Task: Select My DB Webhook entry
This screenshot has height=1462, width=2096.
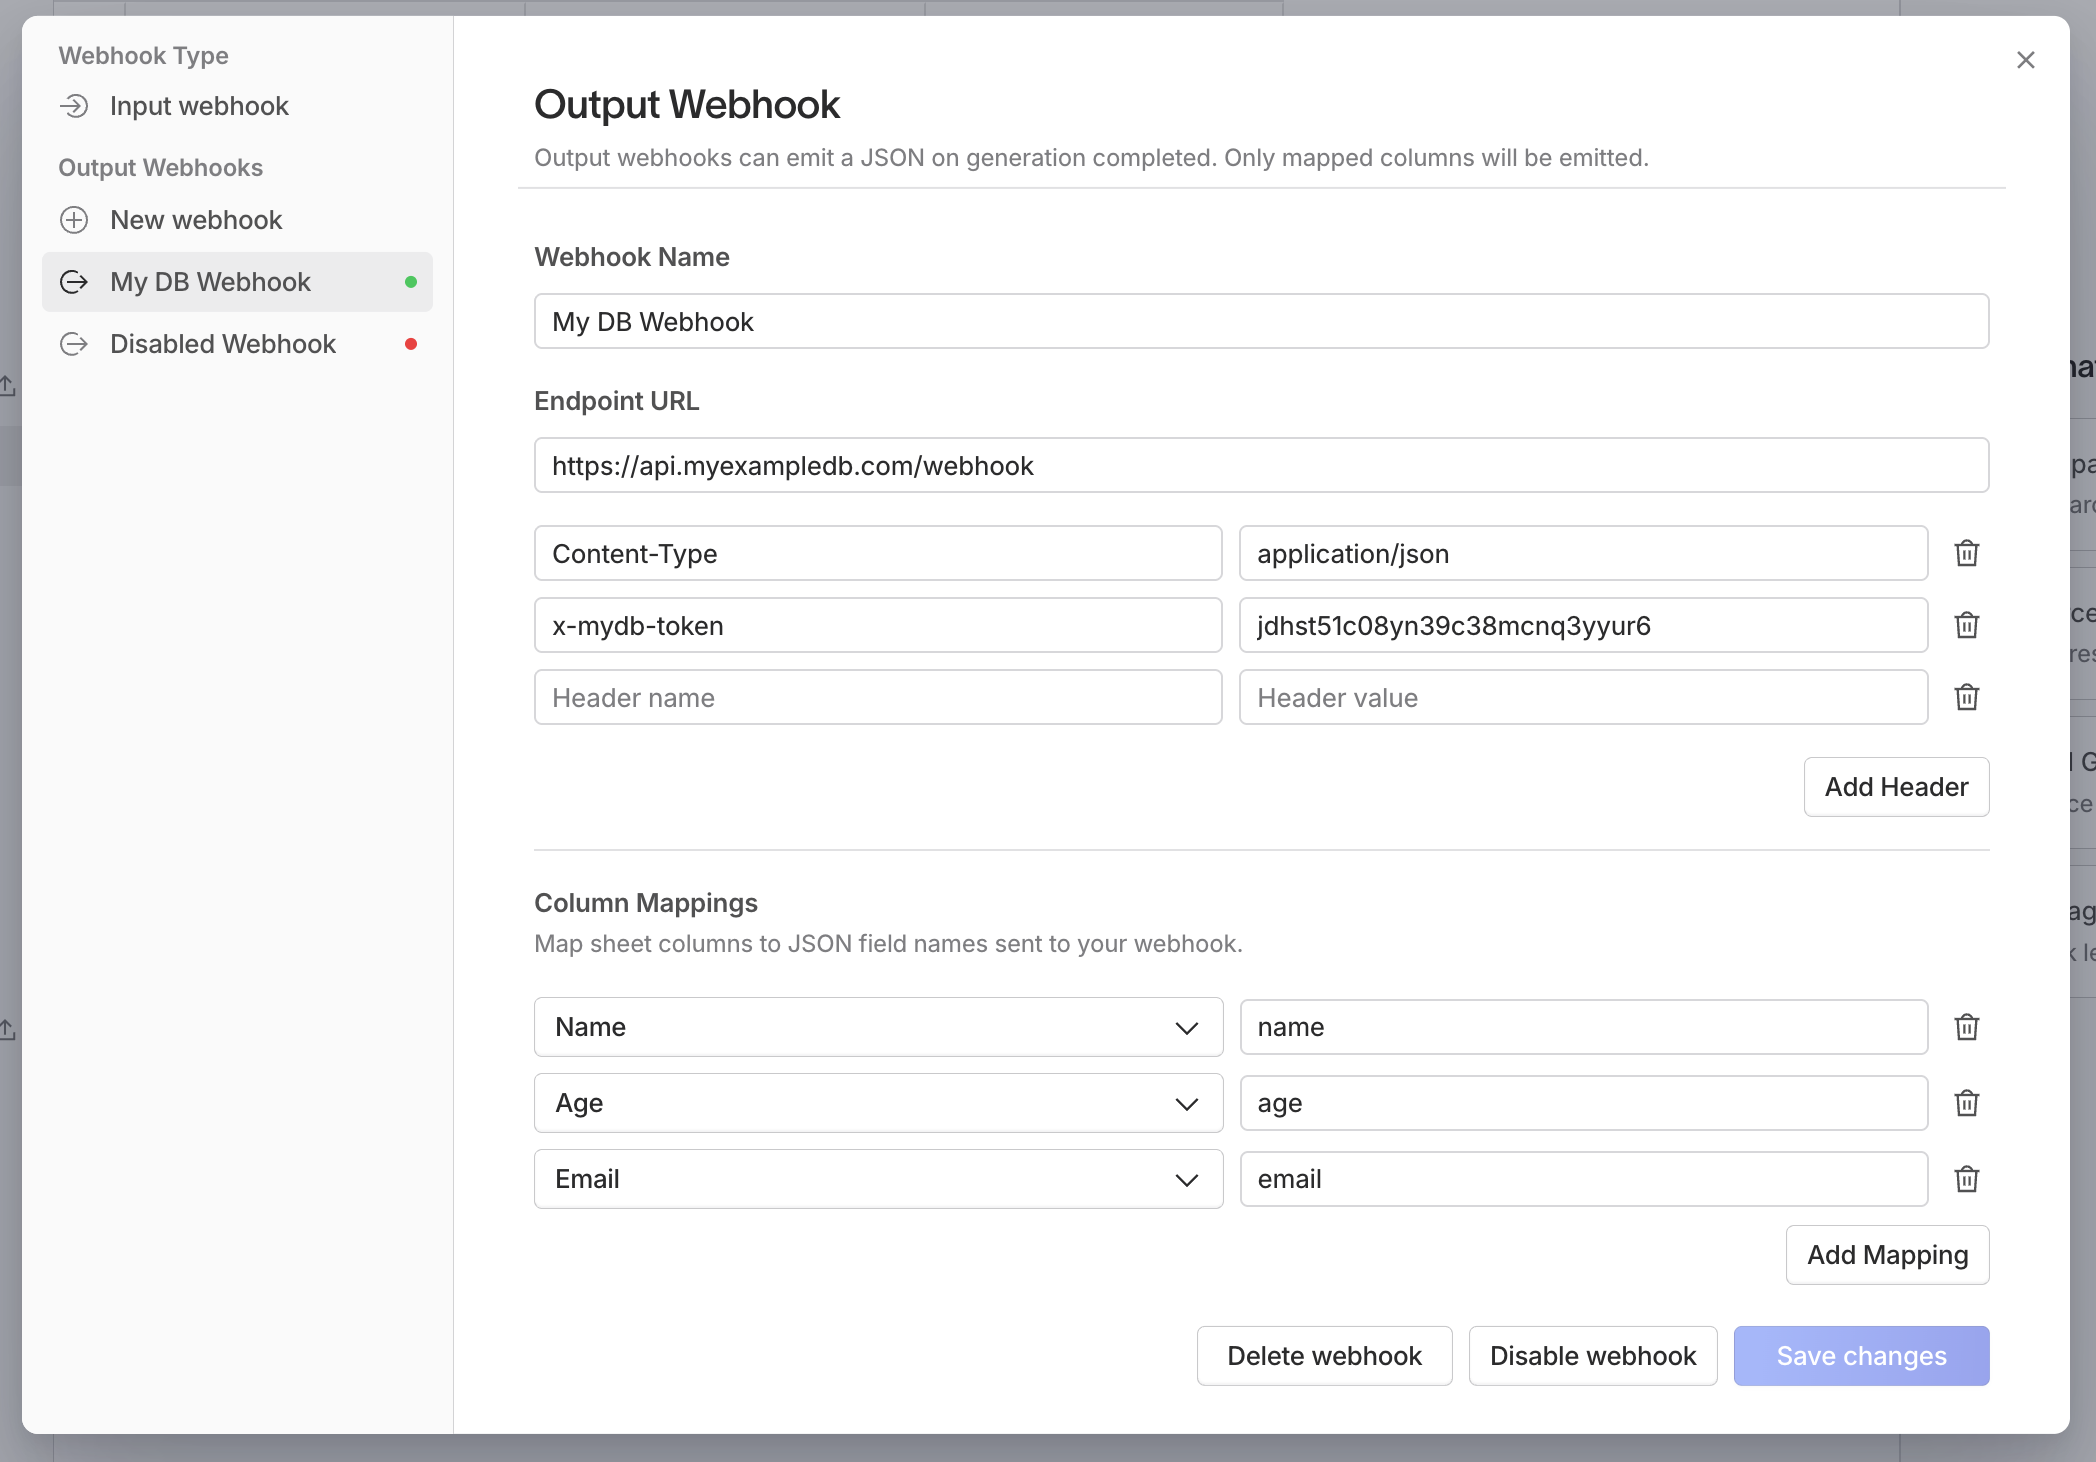Action: [x=211, y=282]
